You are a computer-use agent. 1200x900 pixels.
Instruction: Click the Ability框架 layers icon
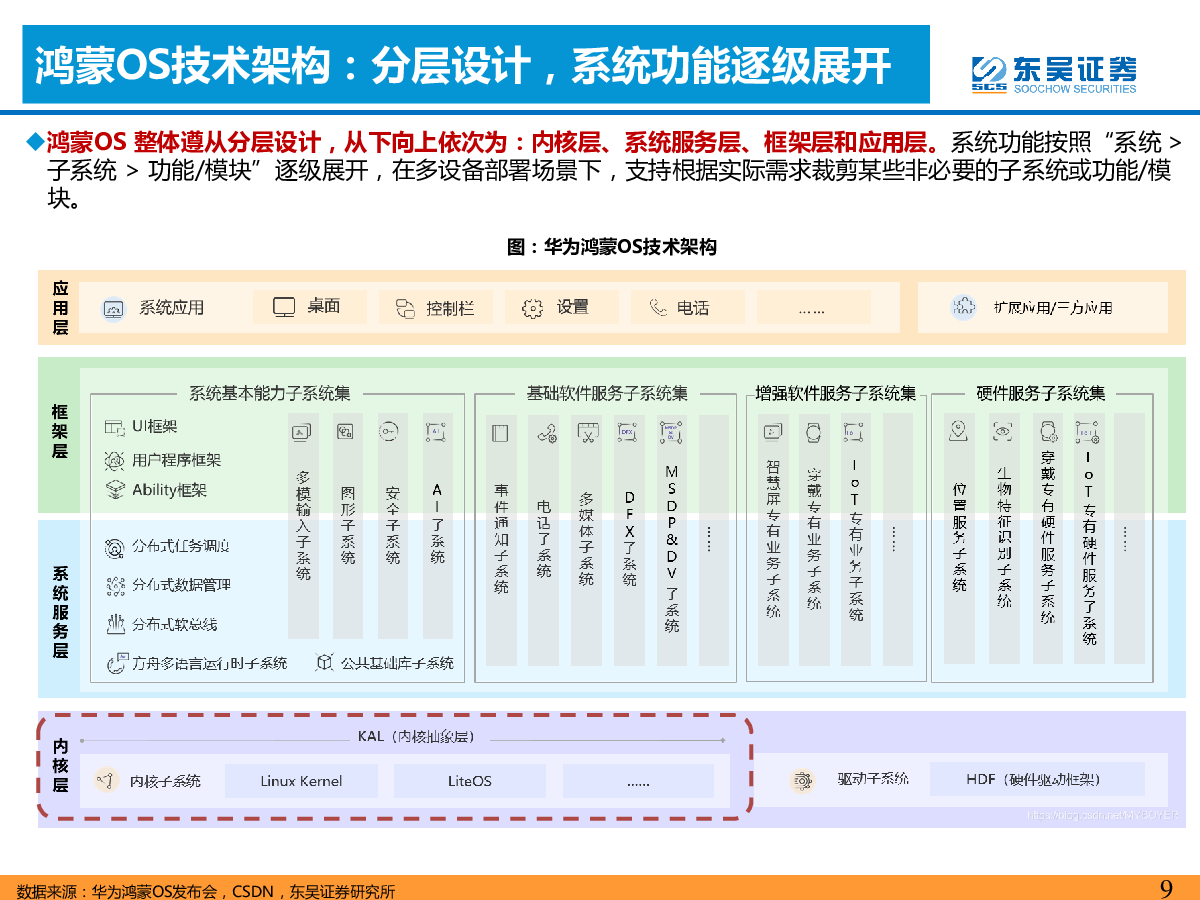[x=113, y=490]
